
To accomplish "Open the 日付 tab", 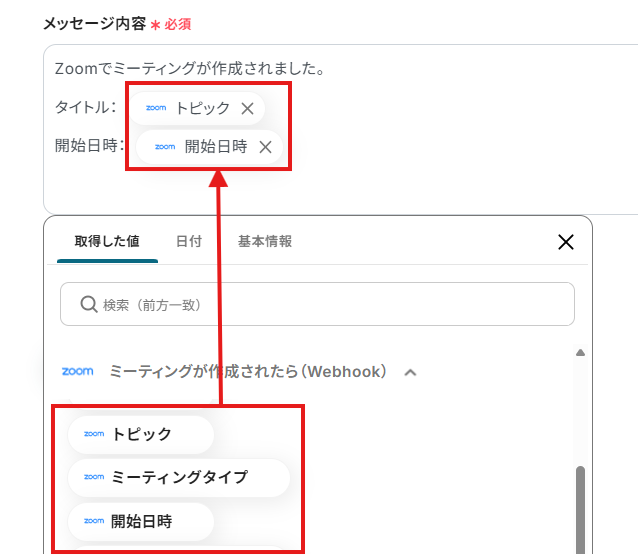I will click(x=189, y=241).
